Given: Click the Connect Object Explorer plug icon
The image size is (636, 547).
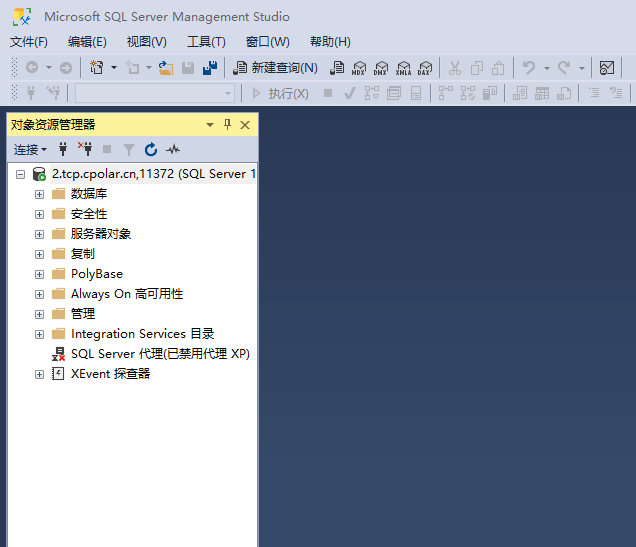Looking at the screenshot, I should (63, 149).
